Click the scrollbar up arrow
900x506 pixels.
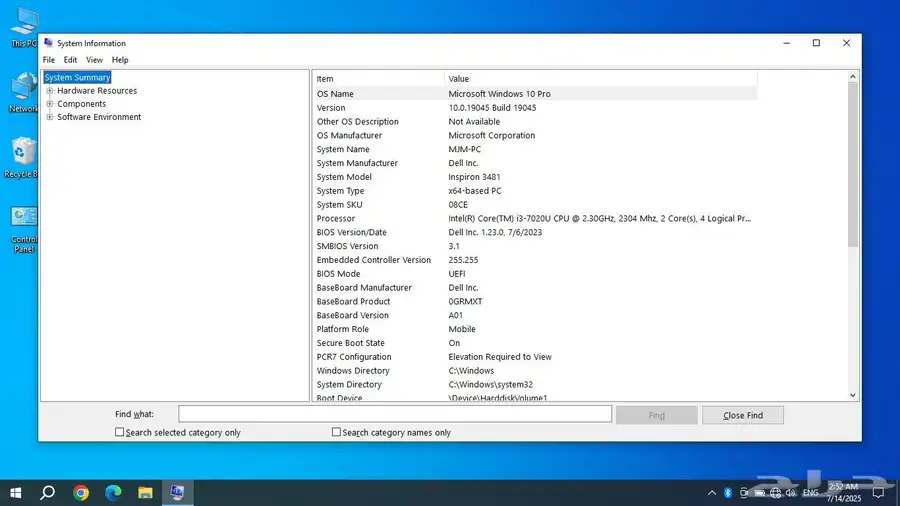[x=852, y=76]
